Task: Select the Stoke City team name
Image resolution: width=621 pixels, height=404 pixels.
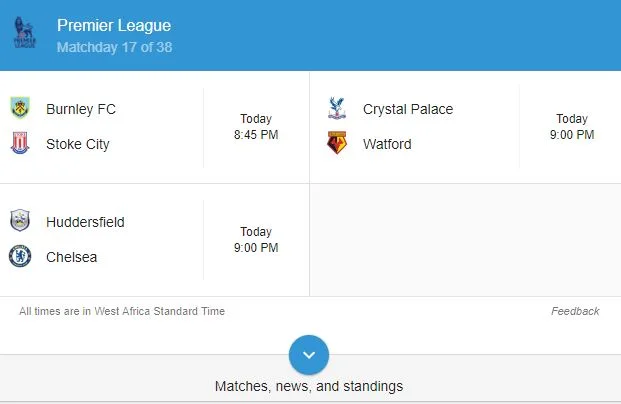Action: (x=78, y=144)
